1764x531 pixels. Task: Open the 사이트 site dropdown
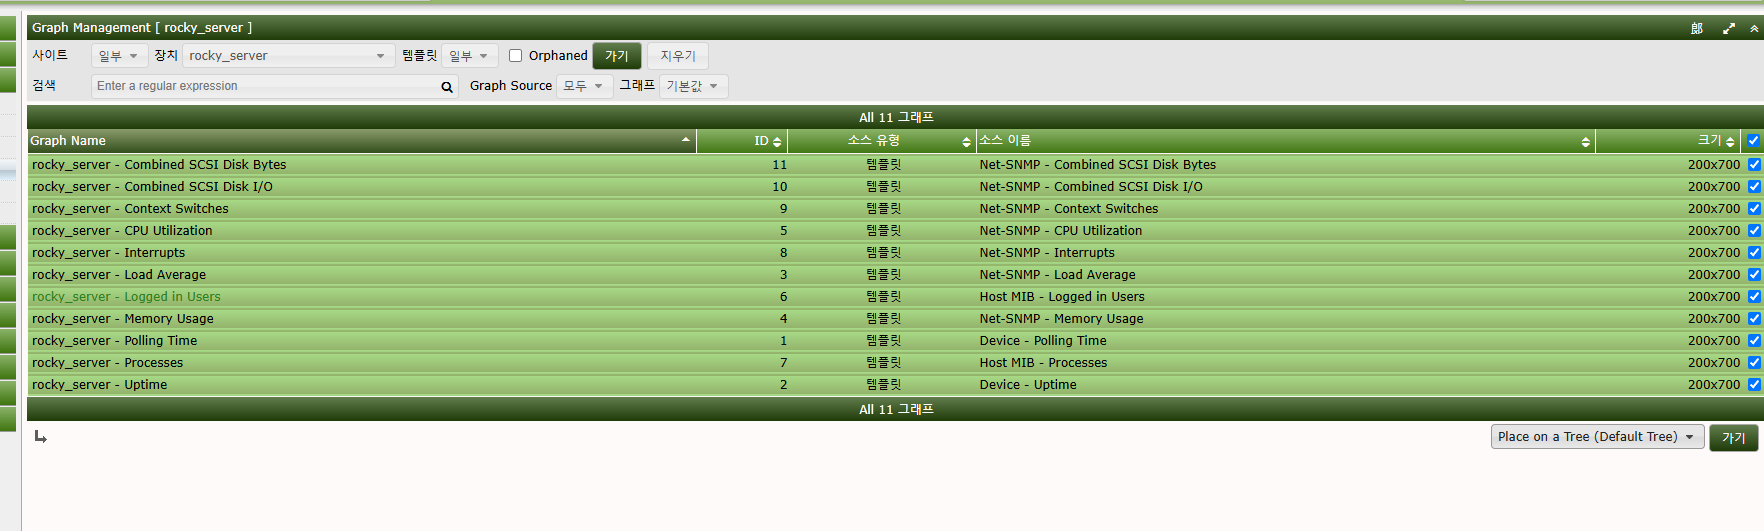tap(119, 56)
